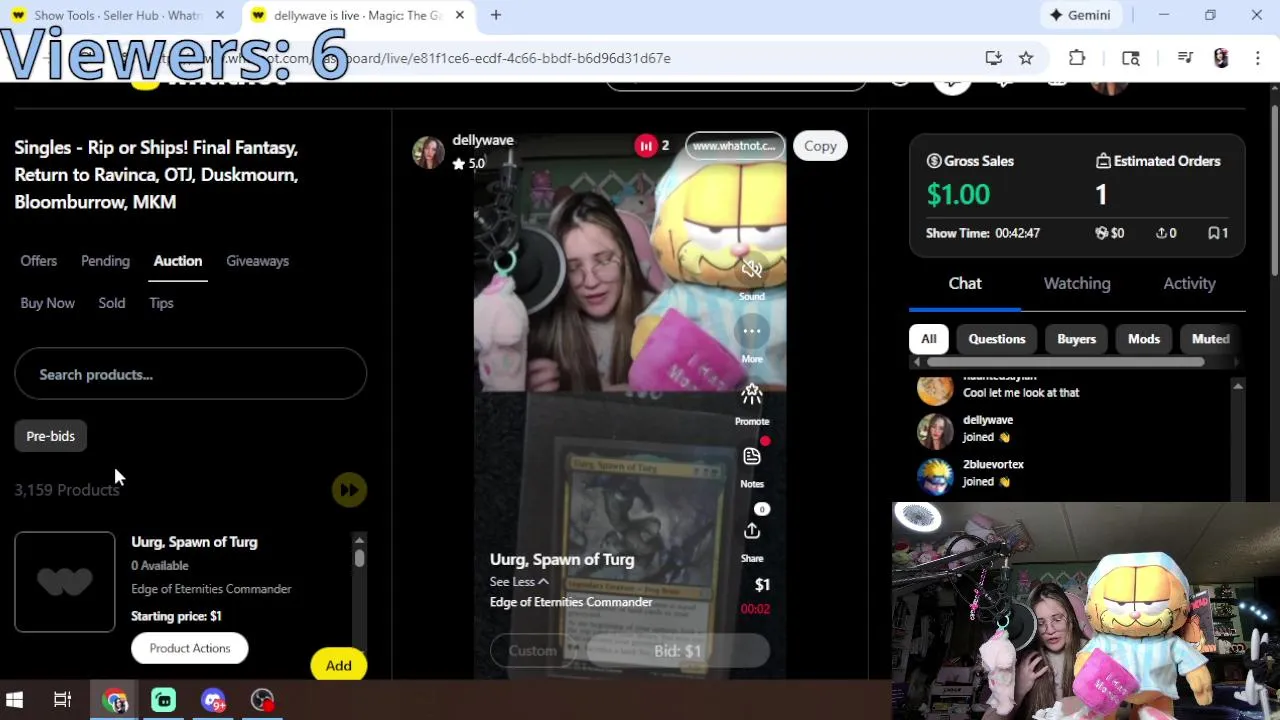Screen dimensions: 1280x720
Task: Click the Product Actions button
Action: click(x=190, y=648)
